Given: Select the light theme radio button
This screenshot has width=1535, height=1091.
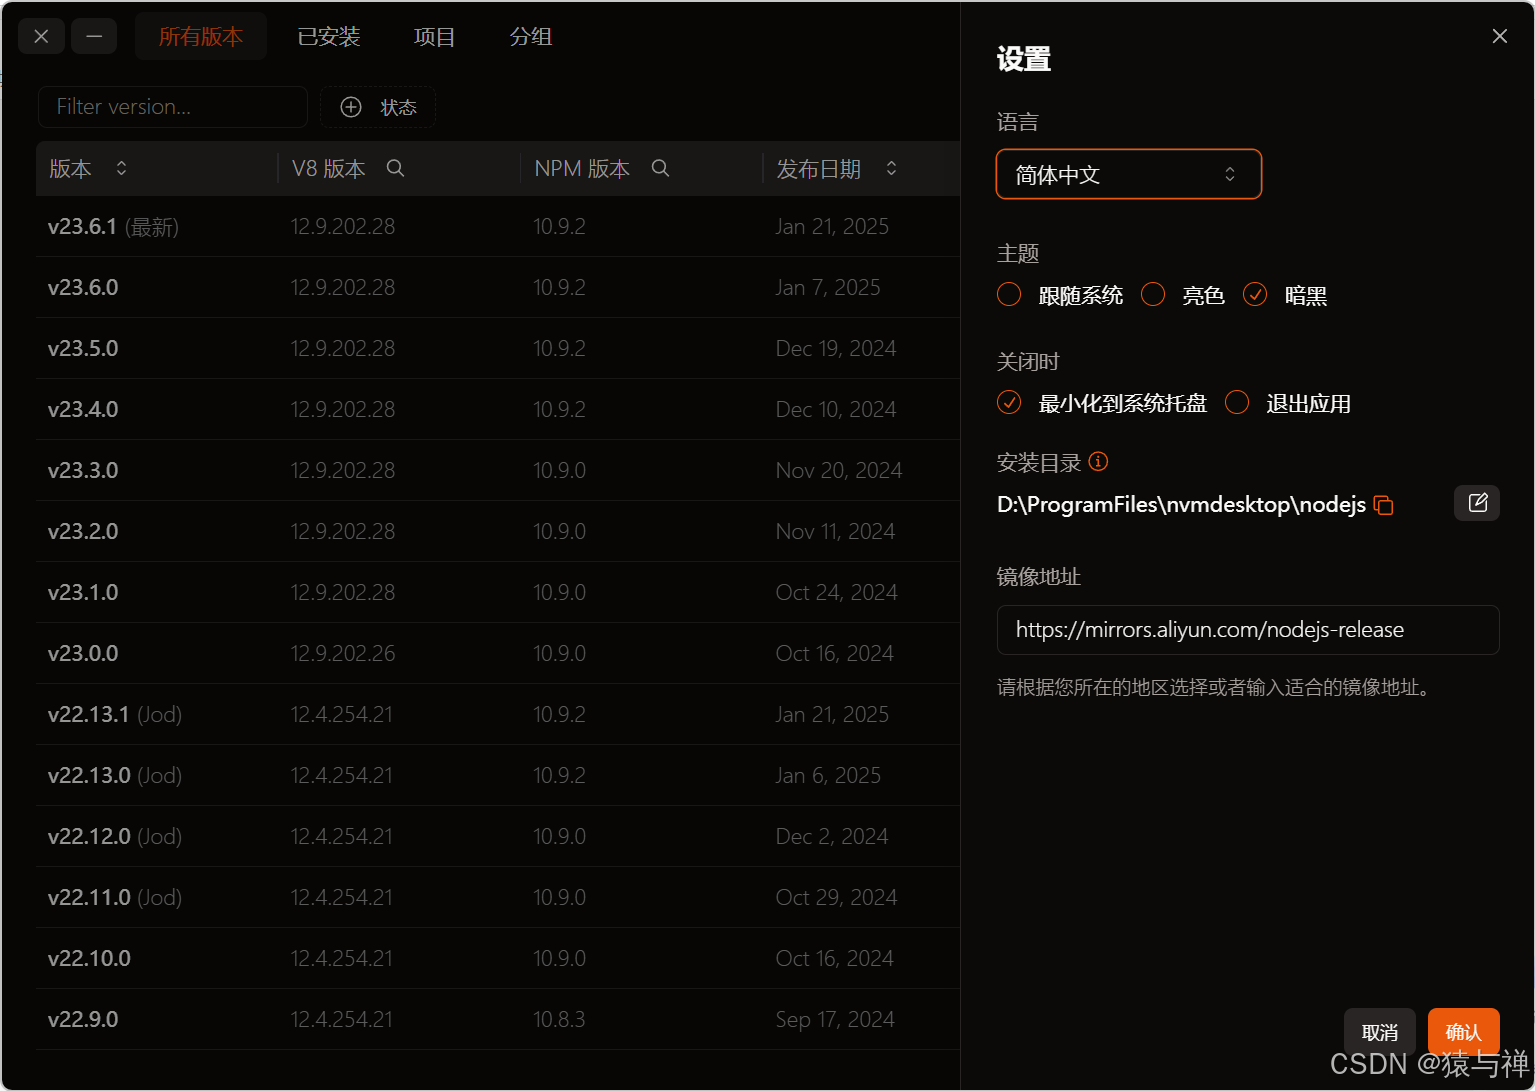Looking at the screenshot, I should coord(1153,294).
